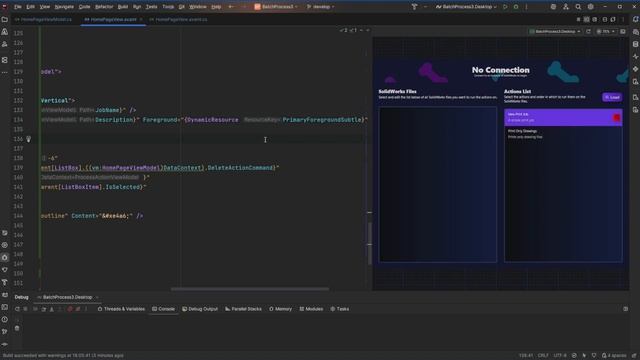
Task: Open the Git menu
Action: tap(181, 7)
